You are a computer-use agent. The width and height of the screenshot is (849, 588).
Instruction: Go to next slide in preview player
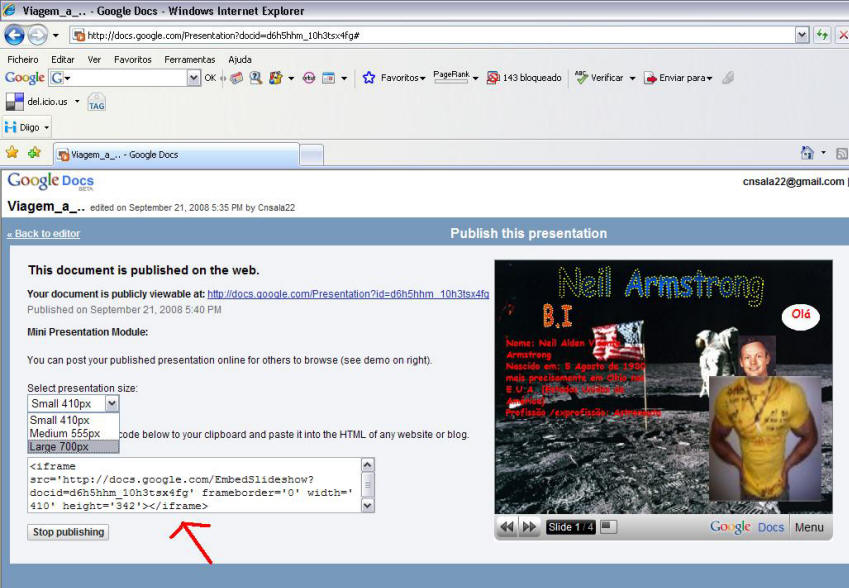tap(529, 527)
